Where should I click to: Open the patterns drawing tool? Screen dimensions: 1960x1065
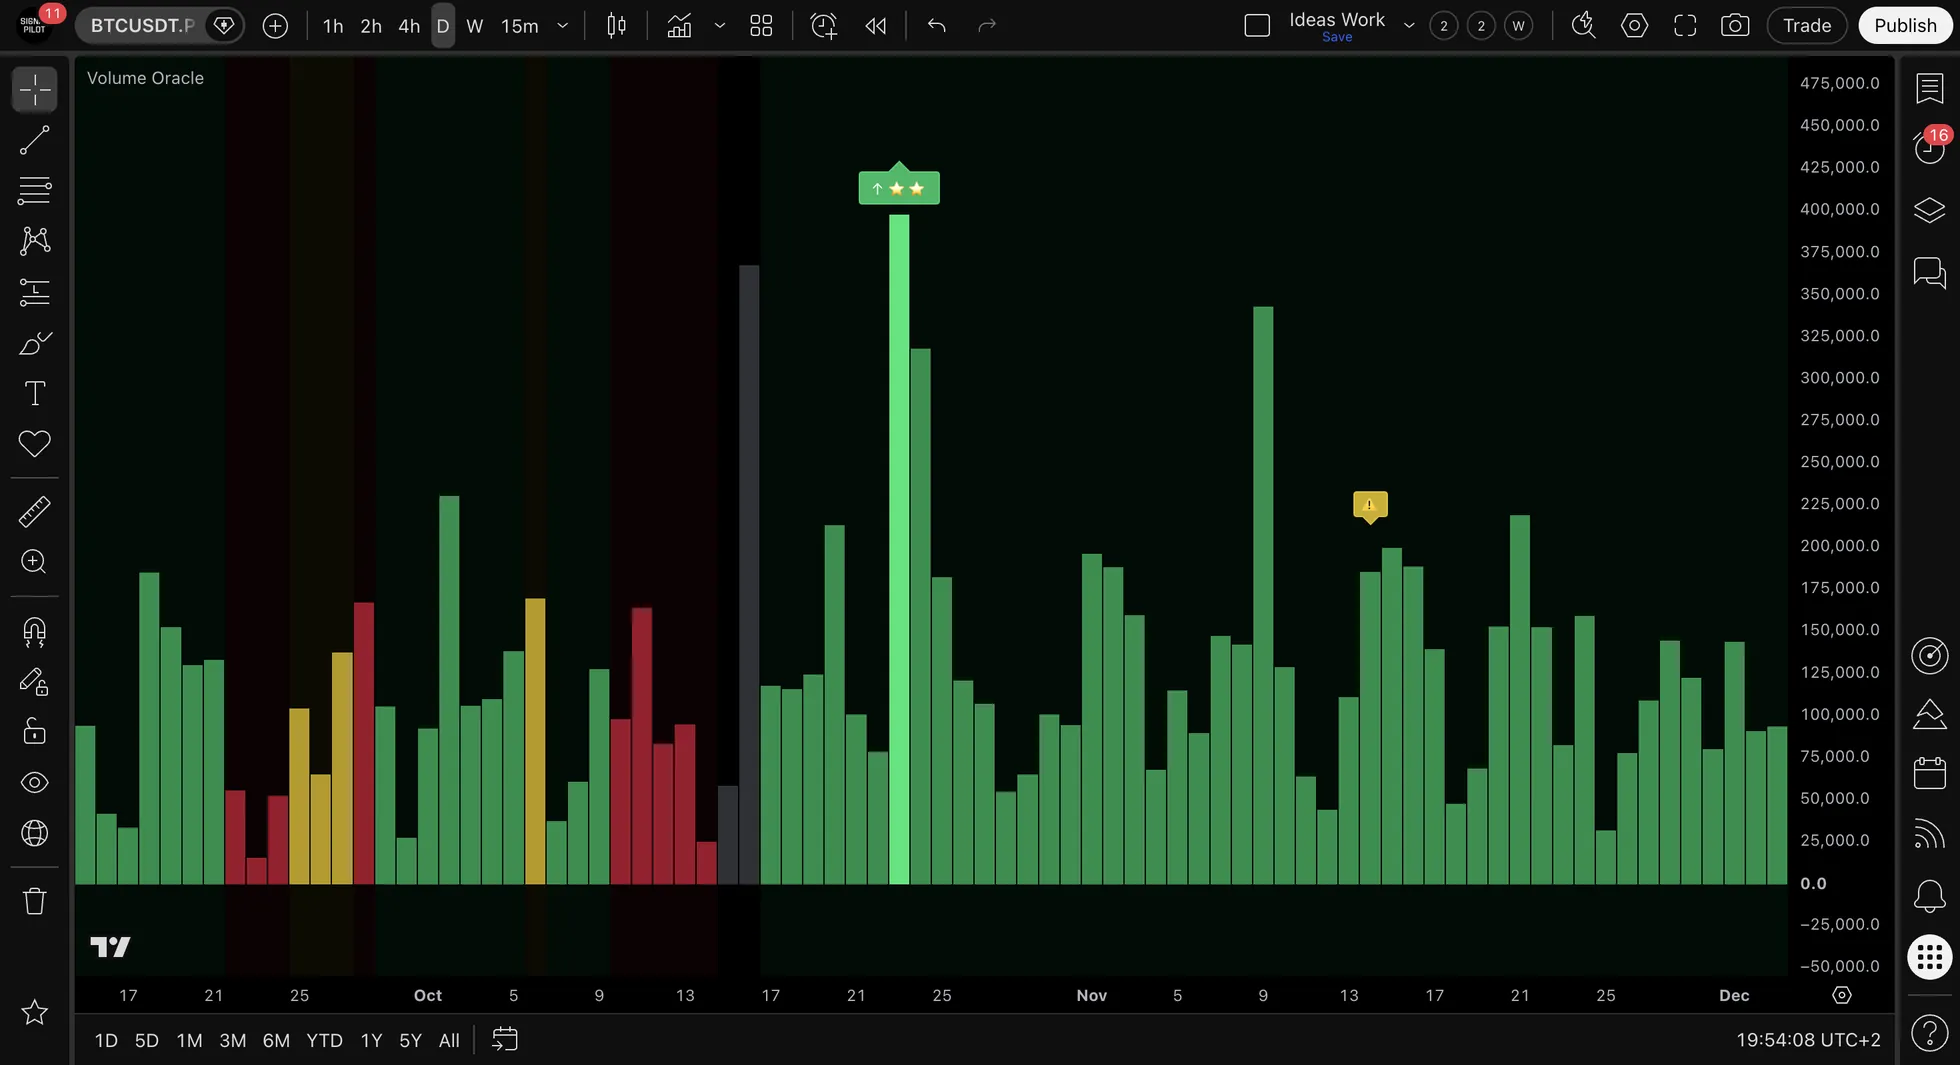pyautogui.click(x=34, y=240)
